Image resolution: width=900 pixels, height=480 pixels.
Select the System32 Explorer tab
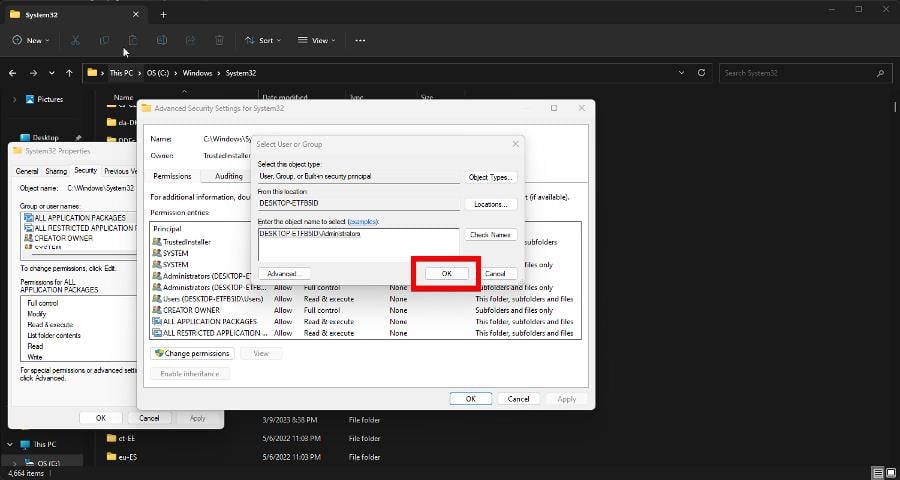pyautogui.click(x=75, y=15)
